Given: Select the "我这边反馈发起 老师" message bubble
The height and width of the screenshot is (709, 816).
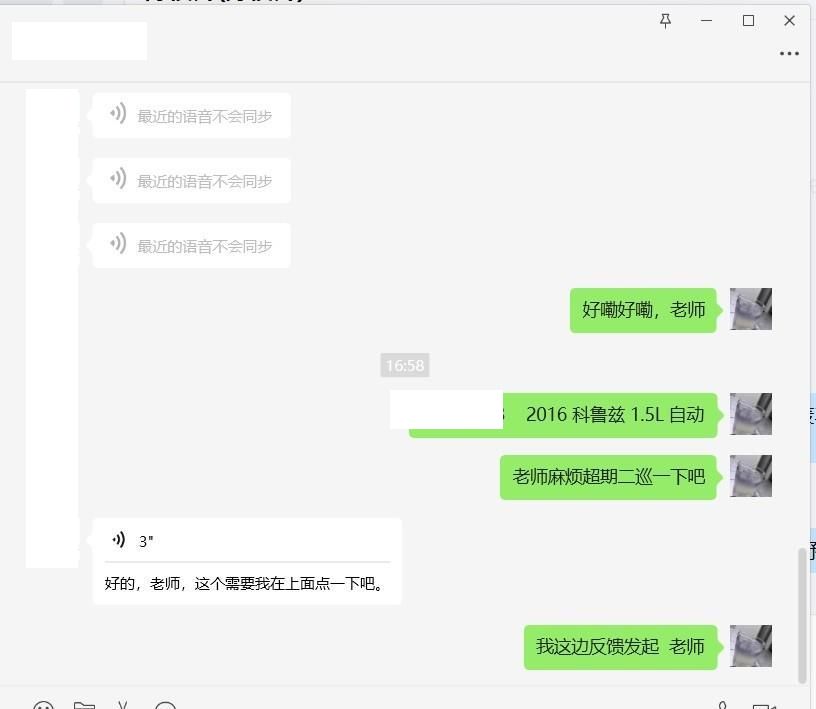Looking at the screenshot, I should pyautogui.click(x=620, y=647).
